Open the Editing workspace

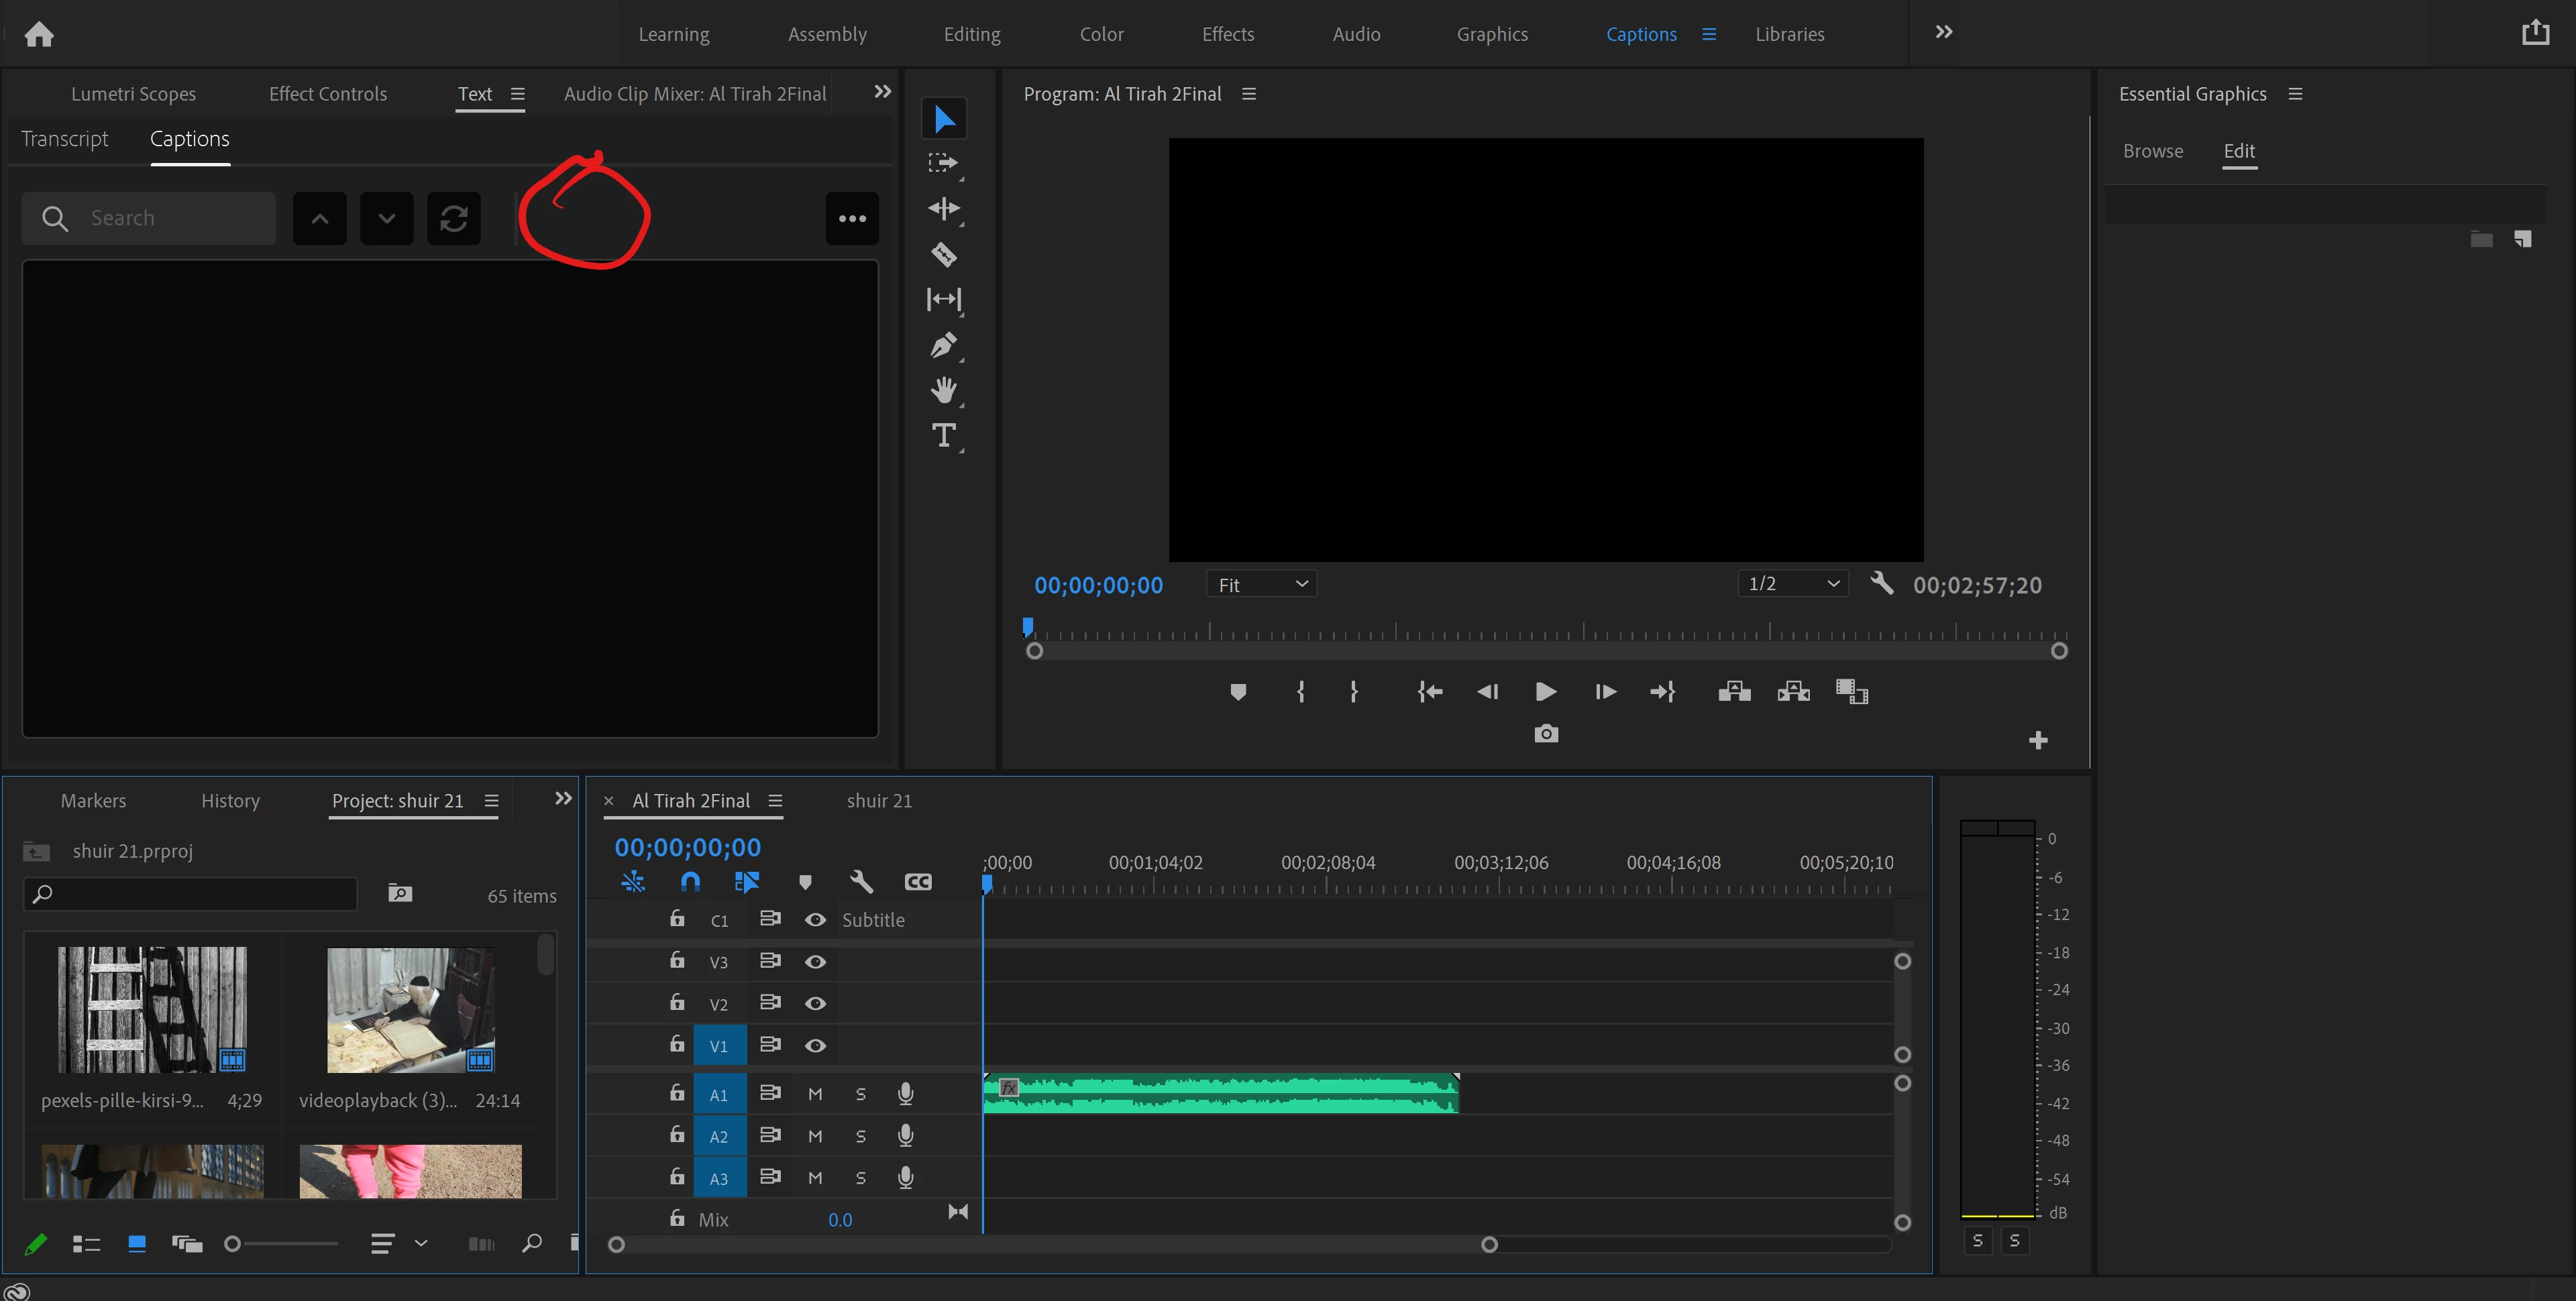coord(971,34)
